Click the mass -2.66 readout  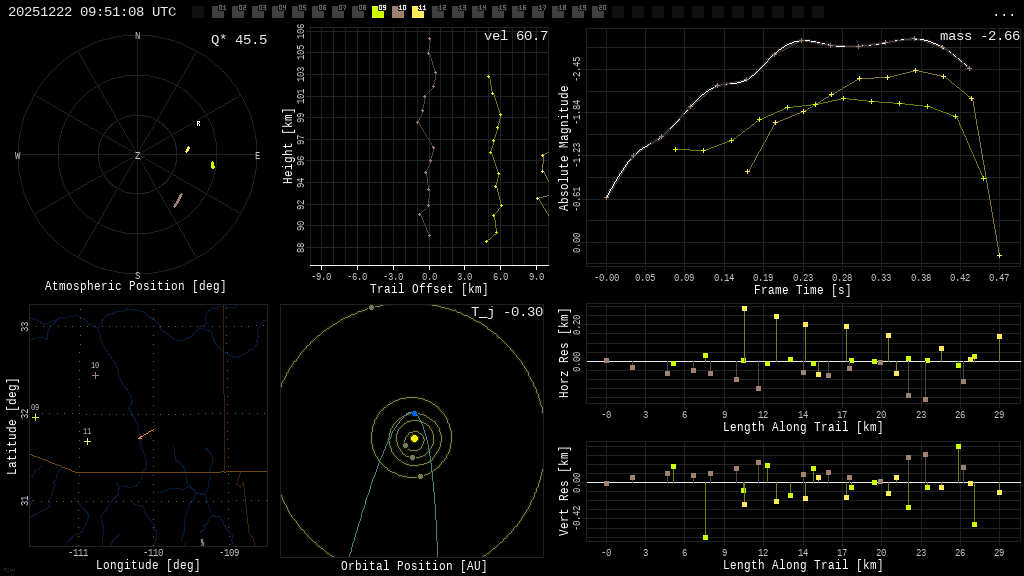pos(979,36)
